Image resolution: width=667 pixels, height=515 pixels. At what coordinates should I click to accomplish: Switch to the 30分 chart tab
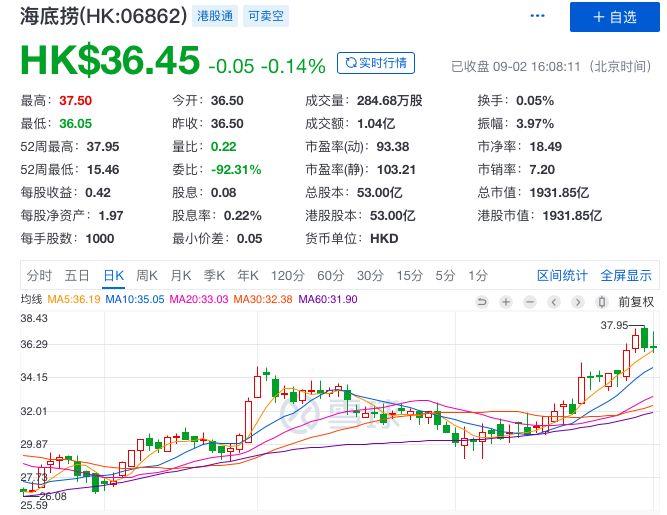(x=370, y=276)
